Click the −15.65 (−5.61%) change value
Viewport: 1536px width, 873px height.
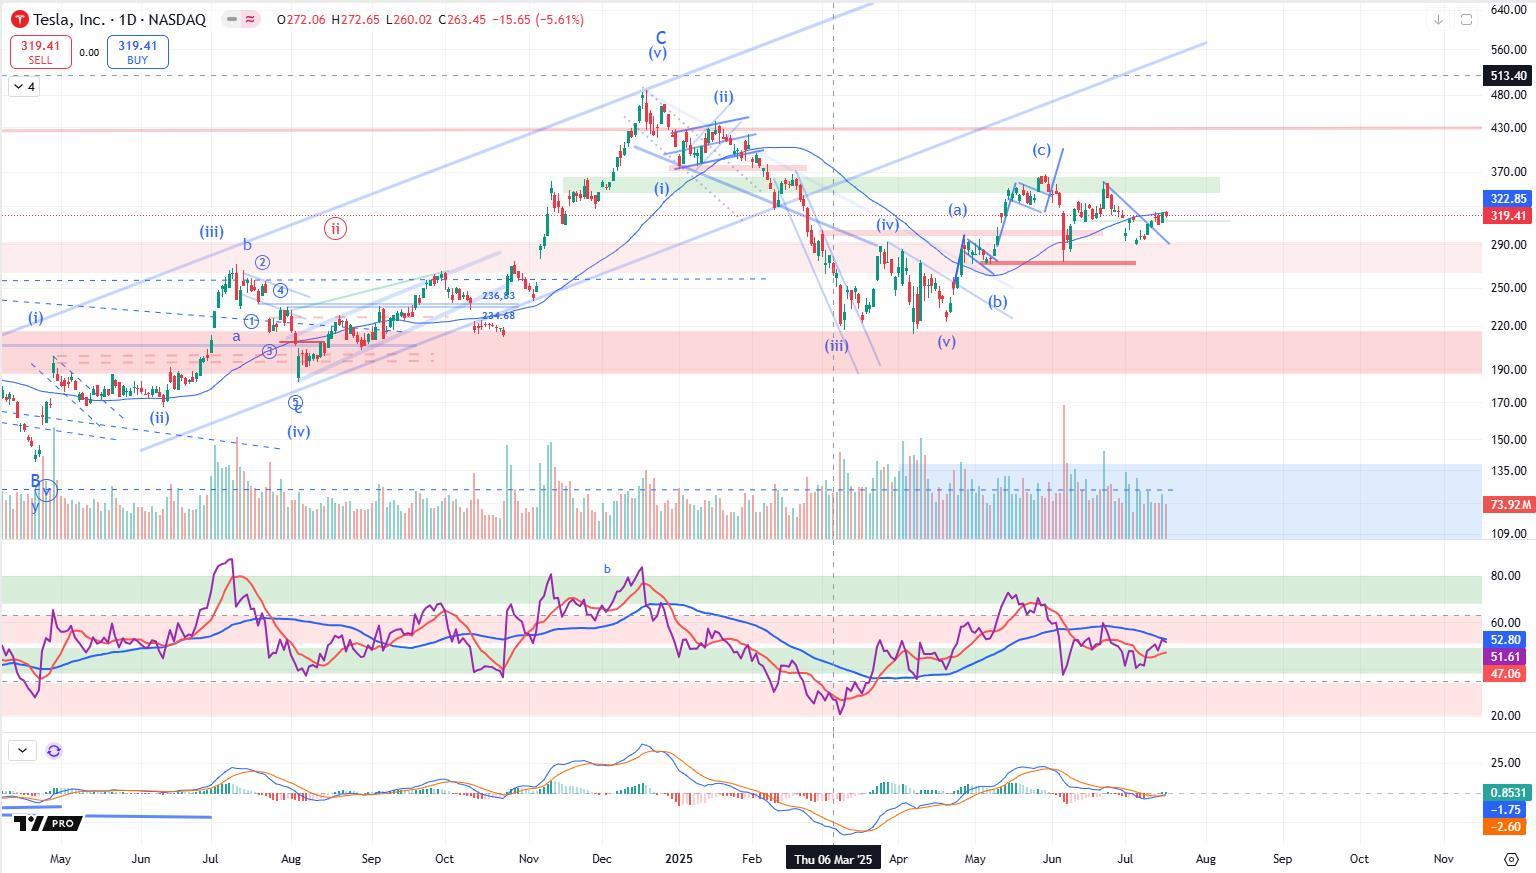pyautogui.click(x=539, y=20)
